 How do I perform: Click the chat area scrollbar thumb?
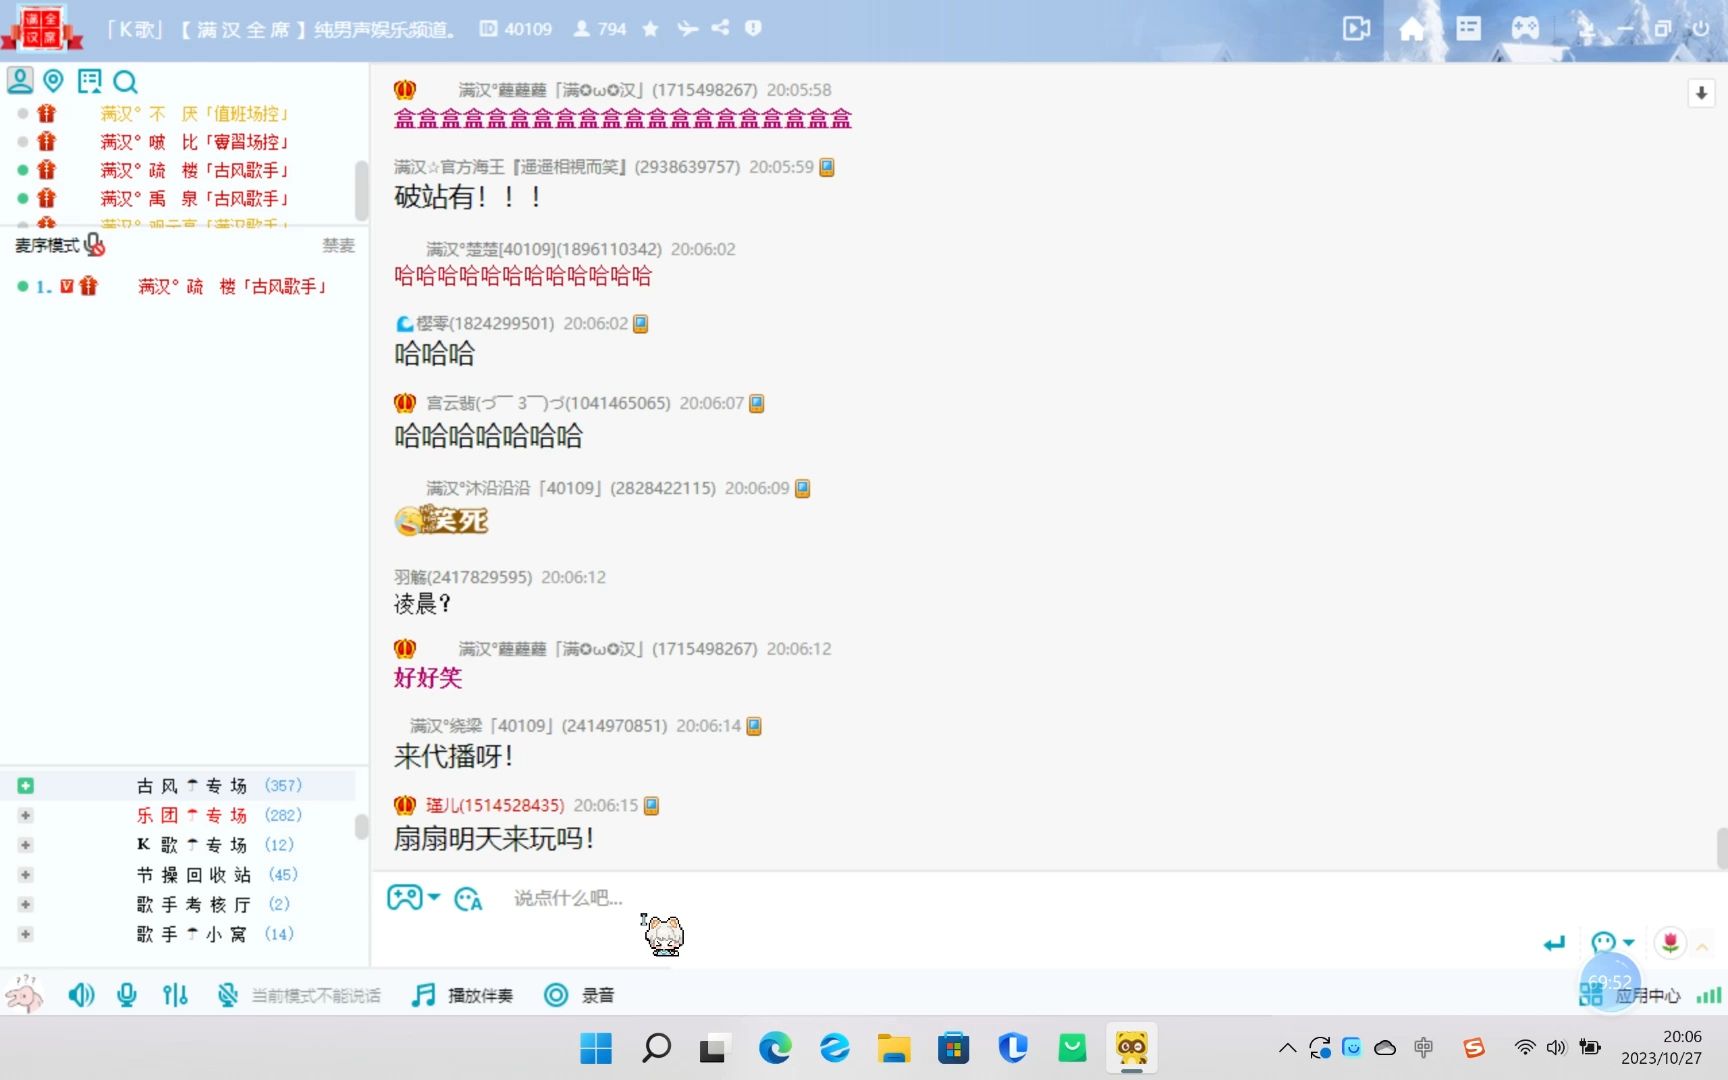click(x=1721, y=848)
